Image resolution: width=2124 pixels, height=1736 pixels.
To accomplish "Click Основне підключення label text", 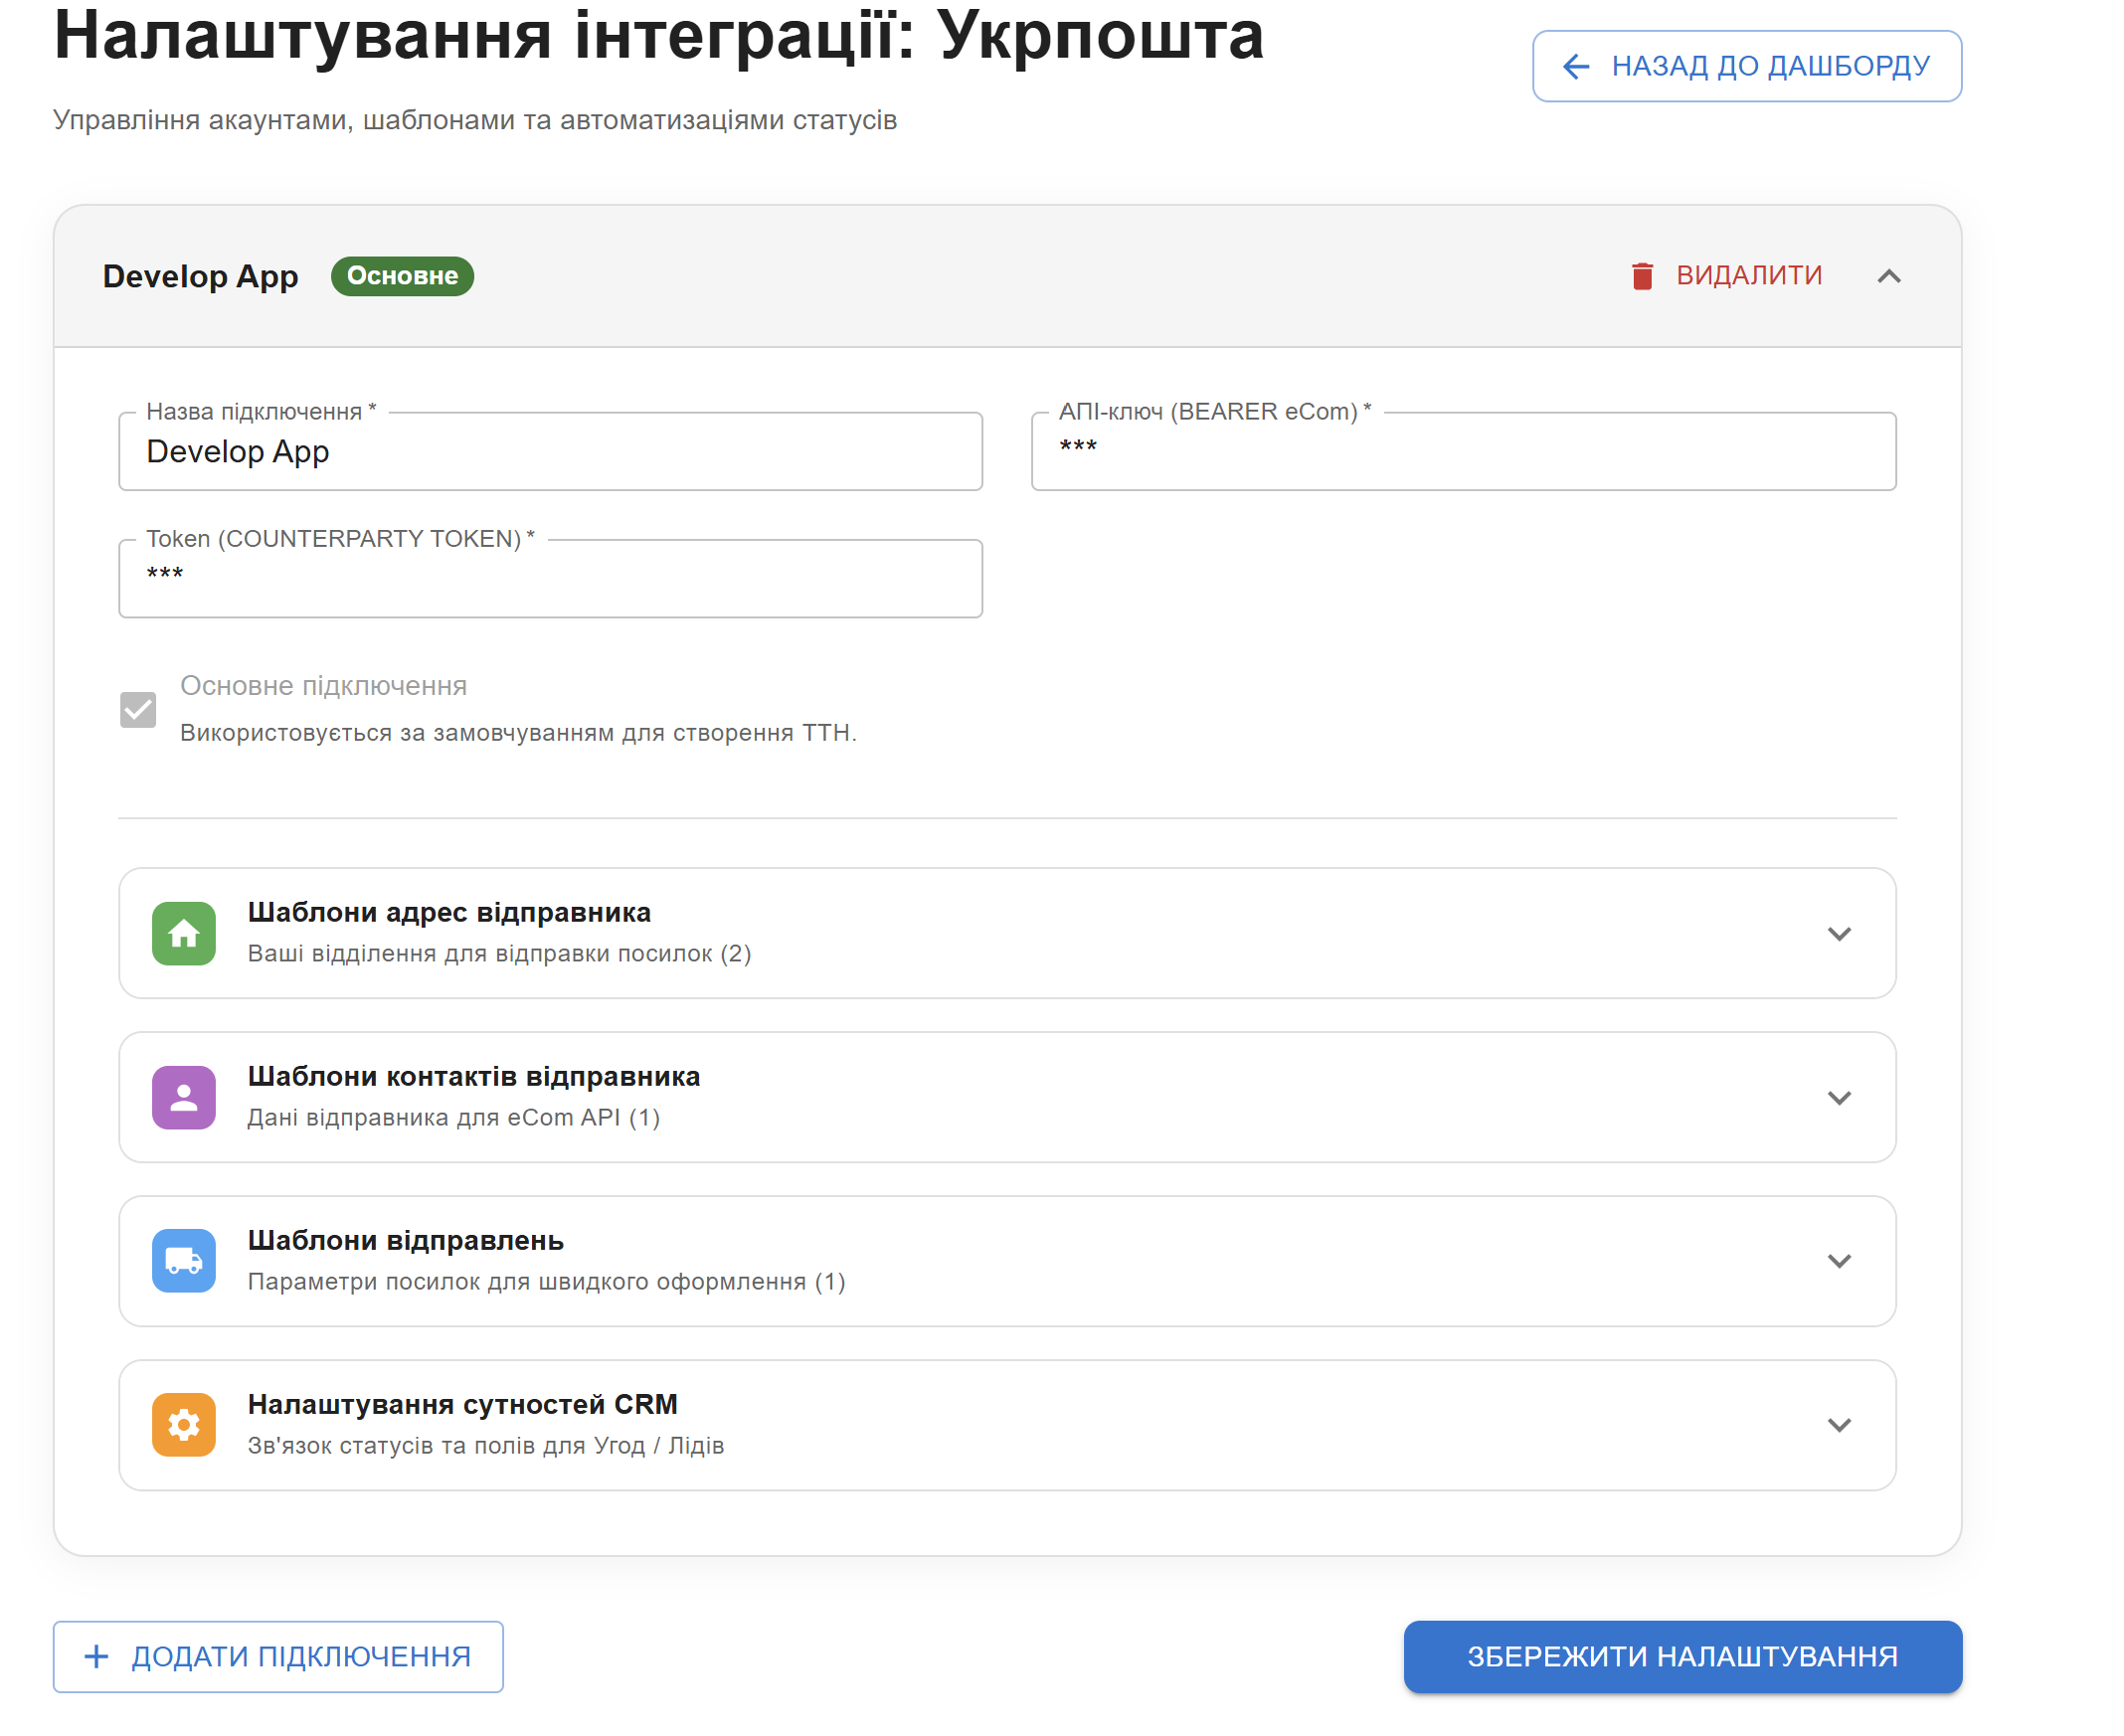I will (x=323, y=686).
